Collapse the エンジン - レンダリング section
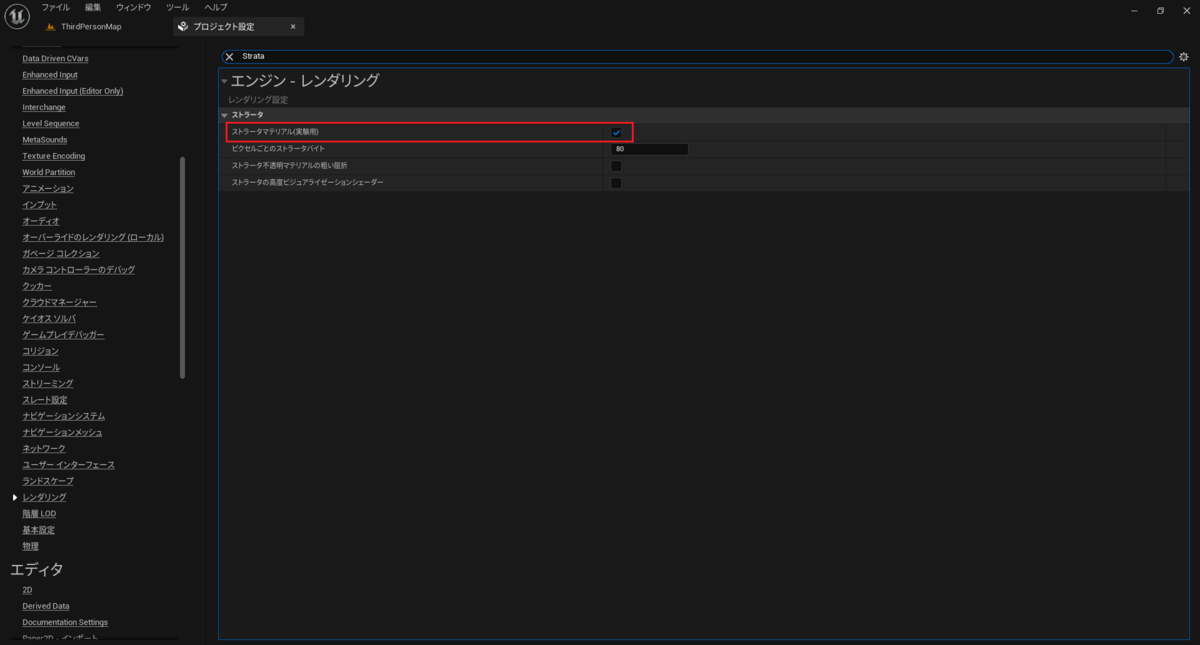The height and width of the screenshot is (645, 1200). click(224, 79)
